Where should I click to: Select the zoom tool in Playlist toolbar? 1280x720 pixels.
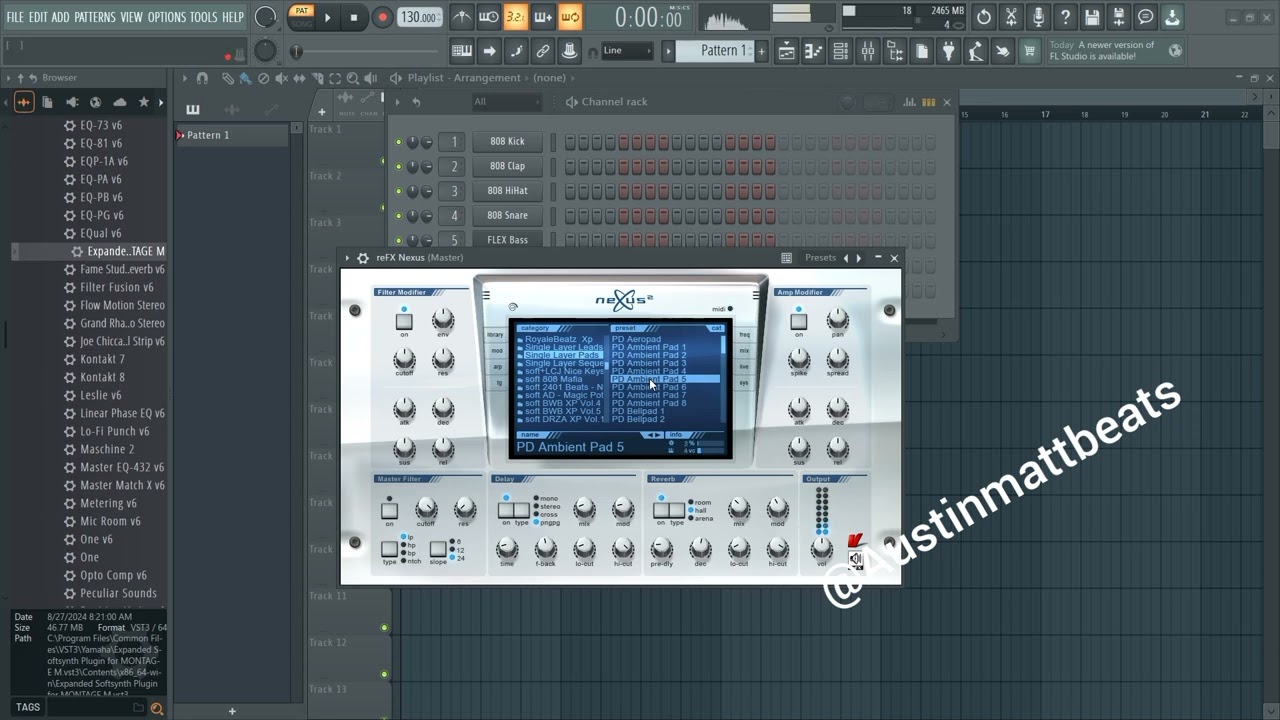click(353, 78)
